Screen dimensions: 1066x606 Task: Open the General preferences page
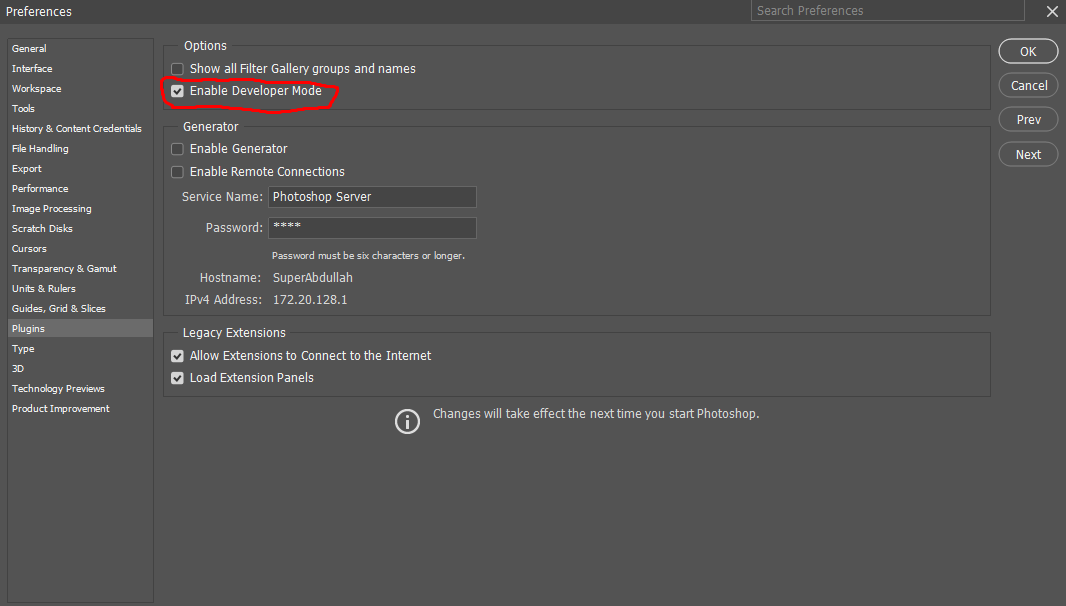(29, 48)
